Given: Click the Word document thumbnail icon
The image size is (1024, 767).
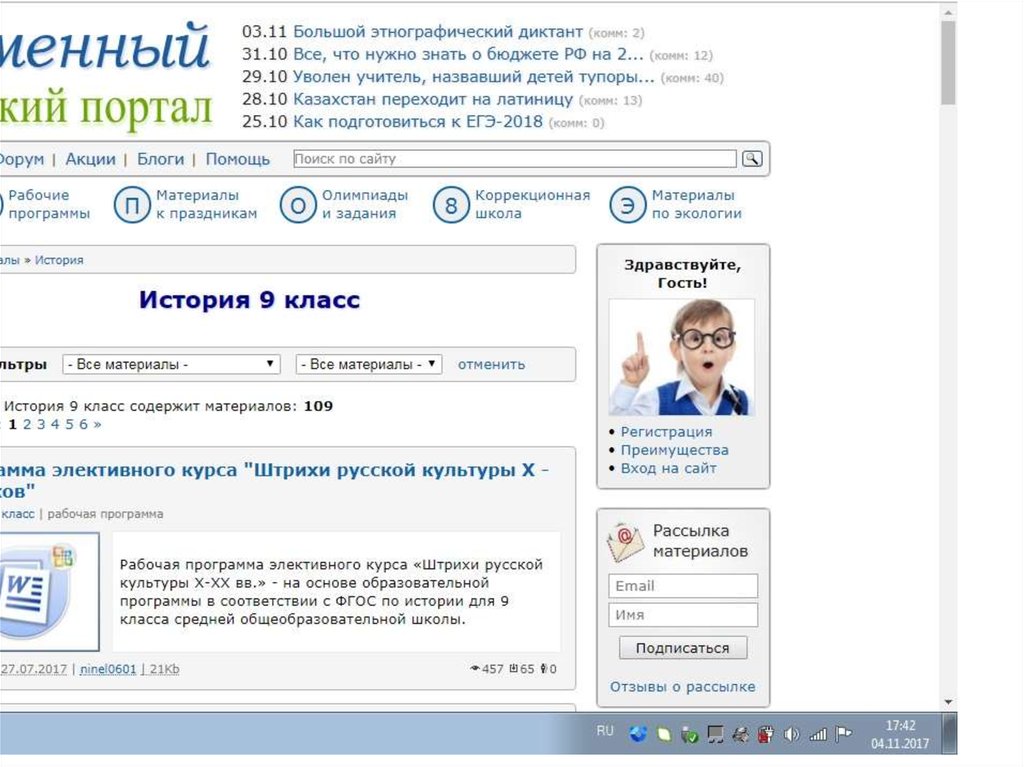Looking at the screenshot, I should point(47,591).
